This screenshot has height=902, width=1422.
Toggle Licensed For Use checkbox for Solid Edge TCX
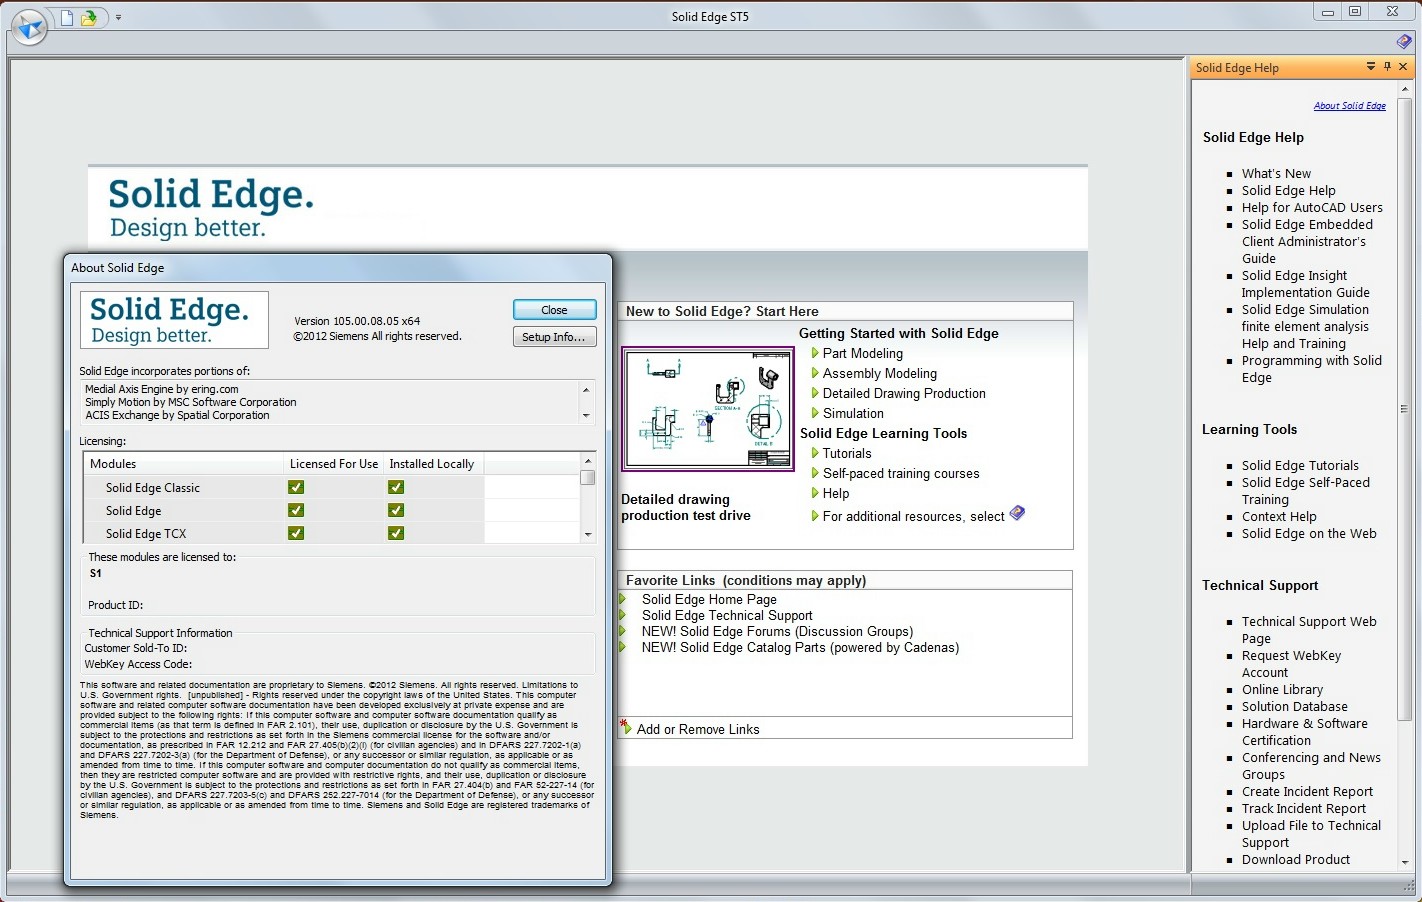coord(296,533)
